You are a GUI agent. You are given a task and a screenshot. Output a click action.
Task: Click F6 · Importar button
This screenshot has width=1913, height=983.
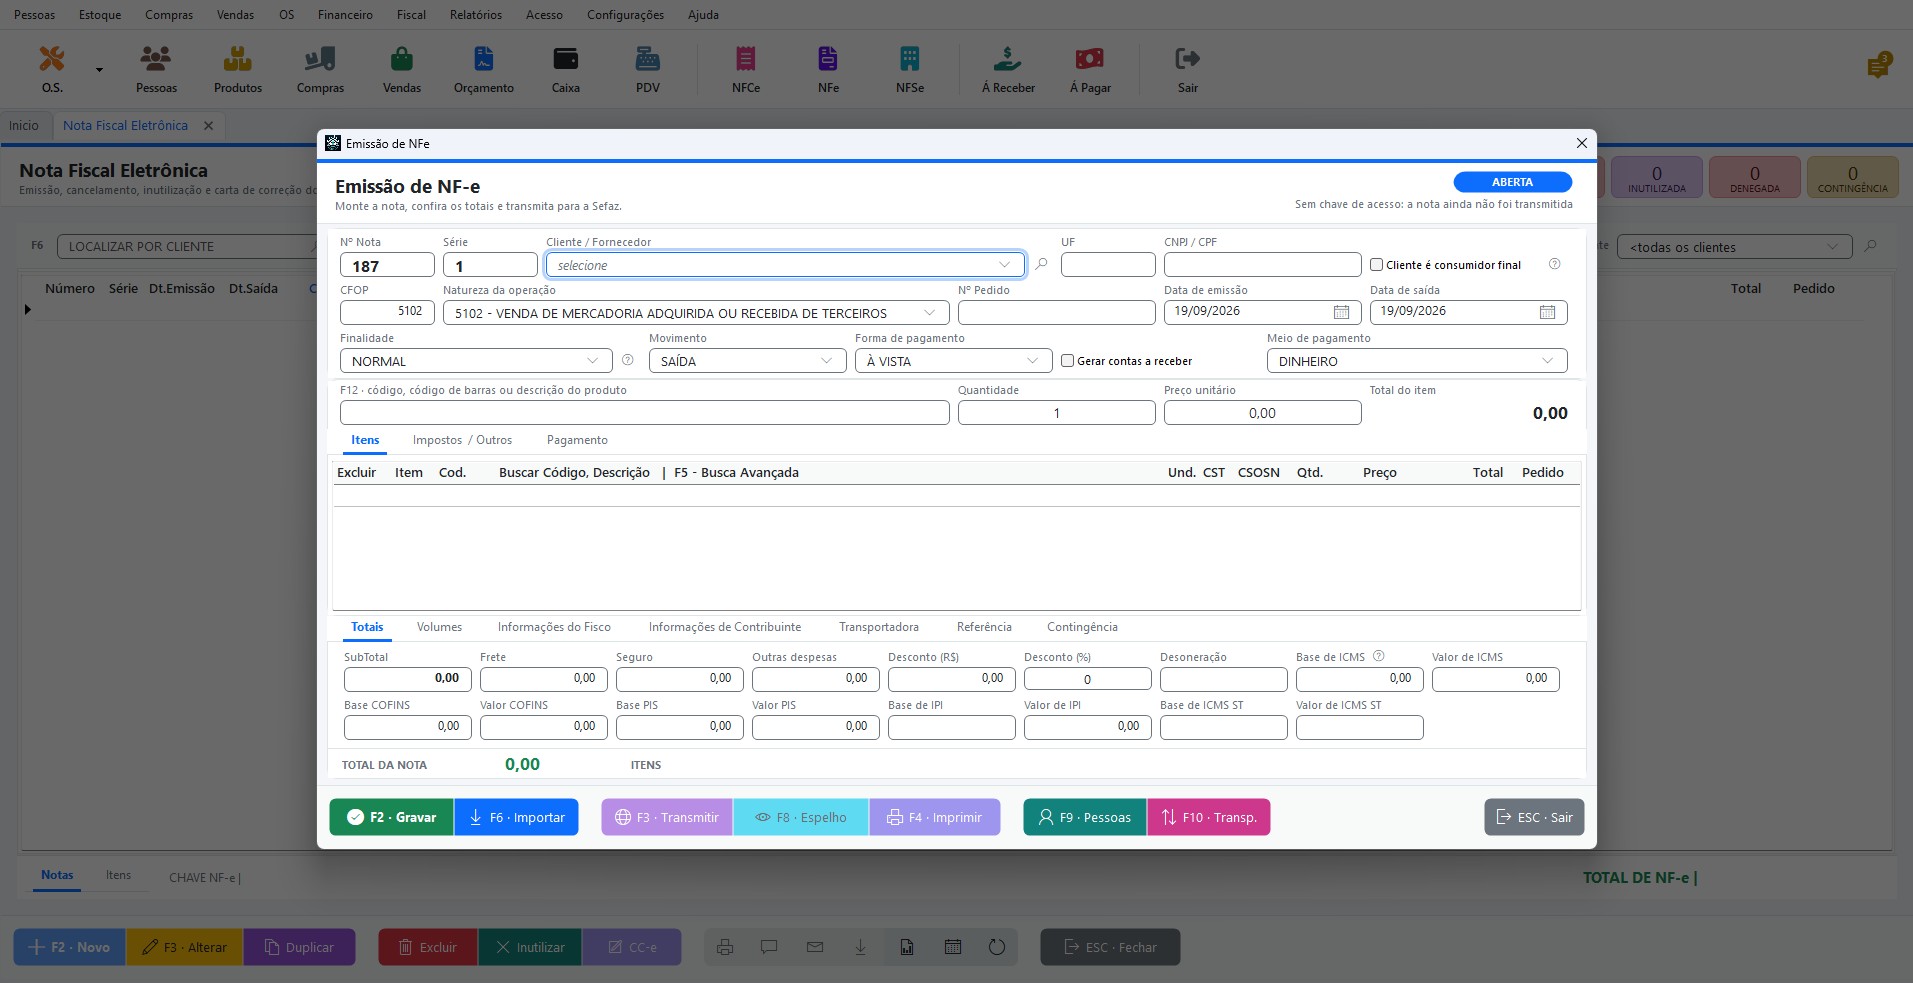516,817
